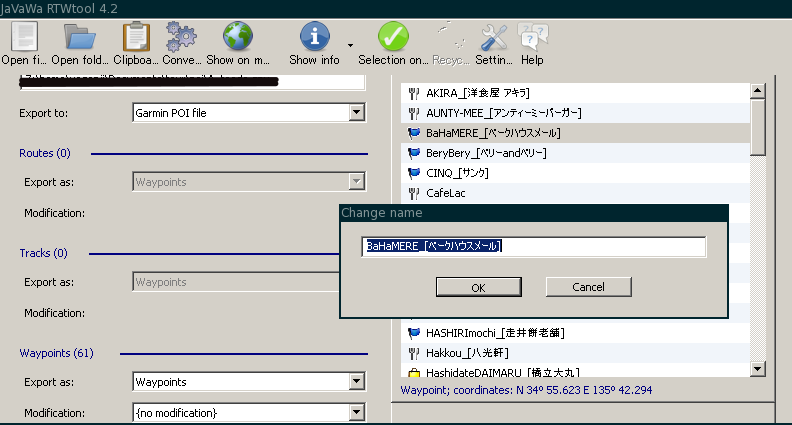Select the BeryBery waypoint row
This screenshot has width=792, height=425.
point(576,153)
